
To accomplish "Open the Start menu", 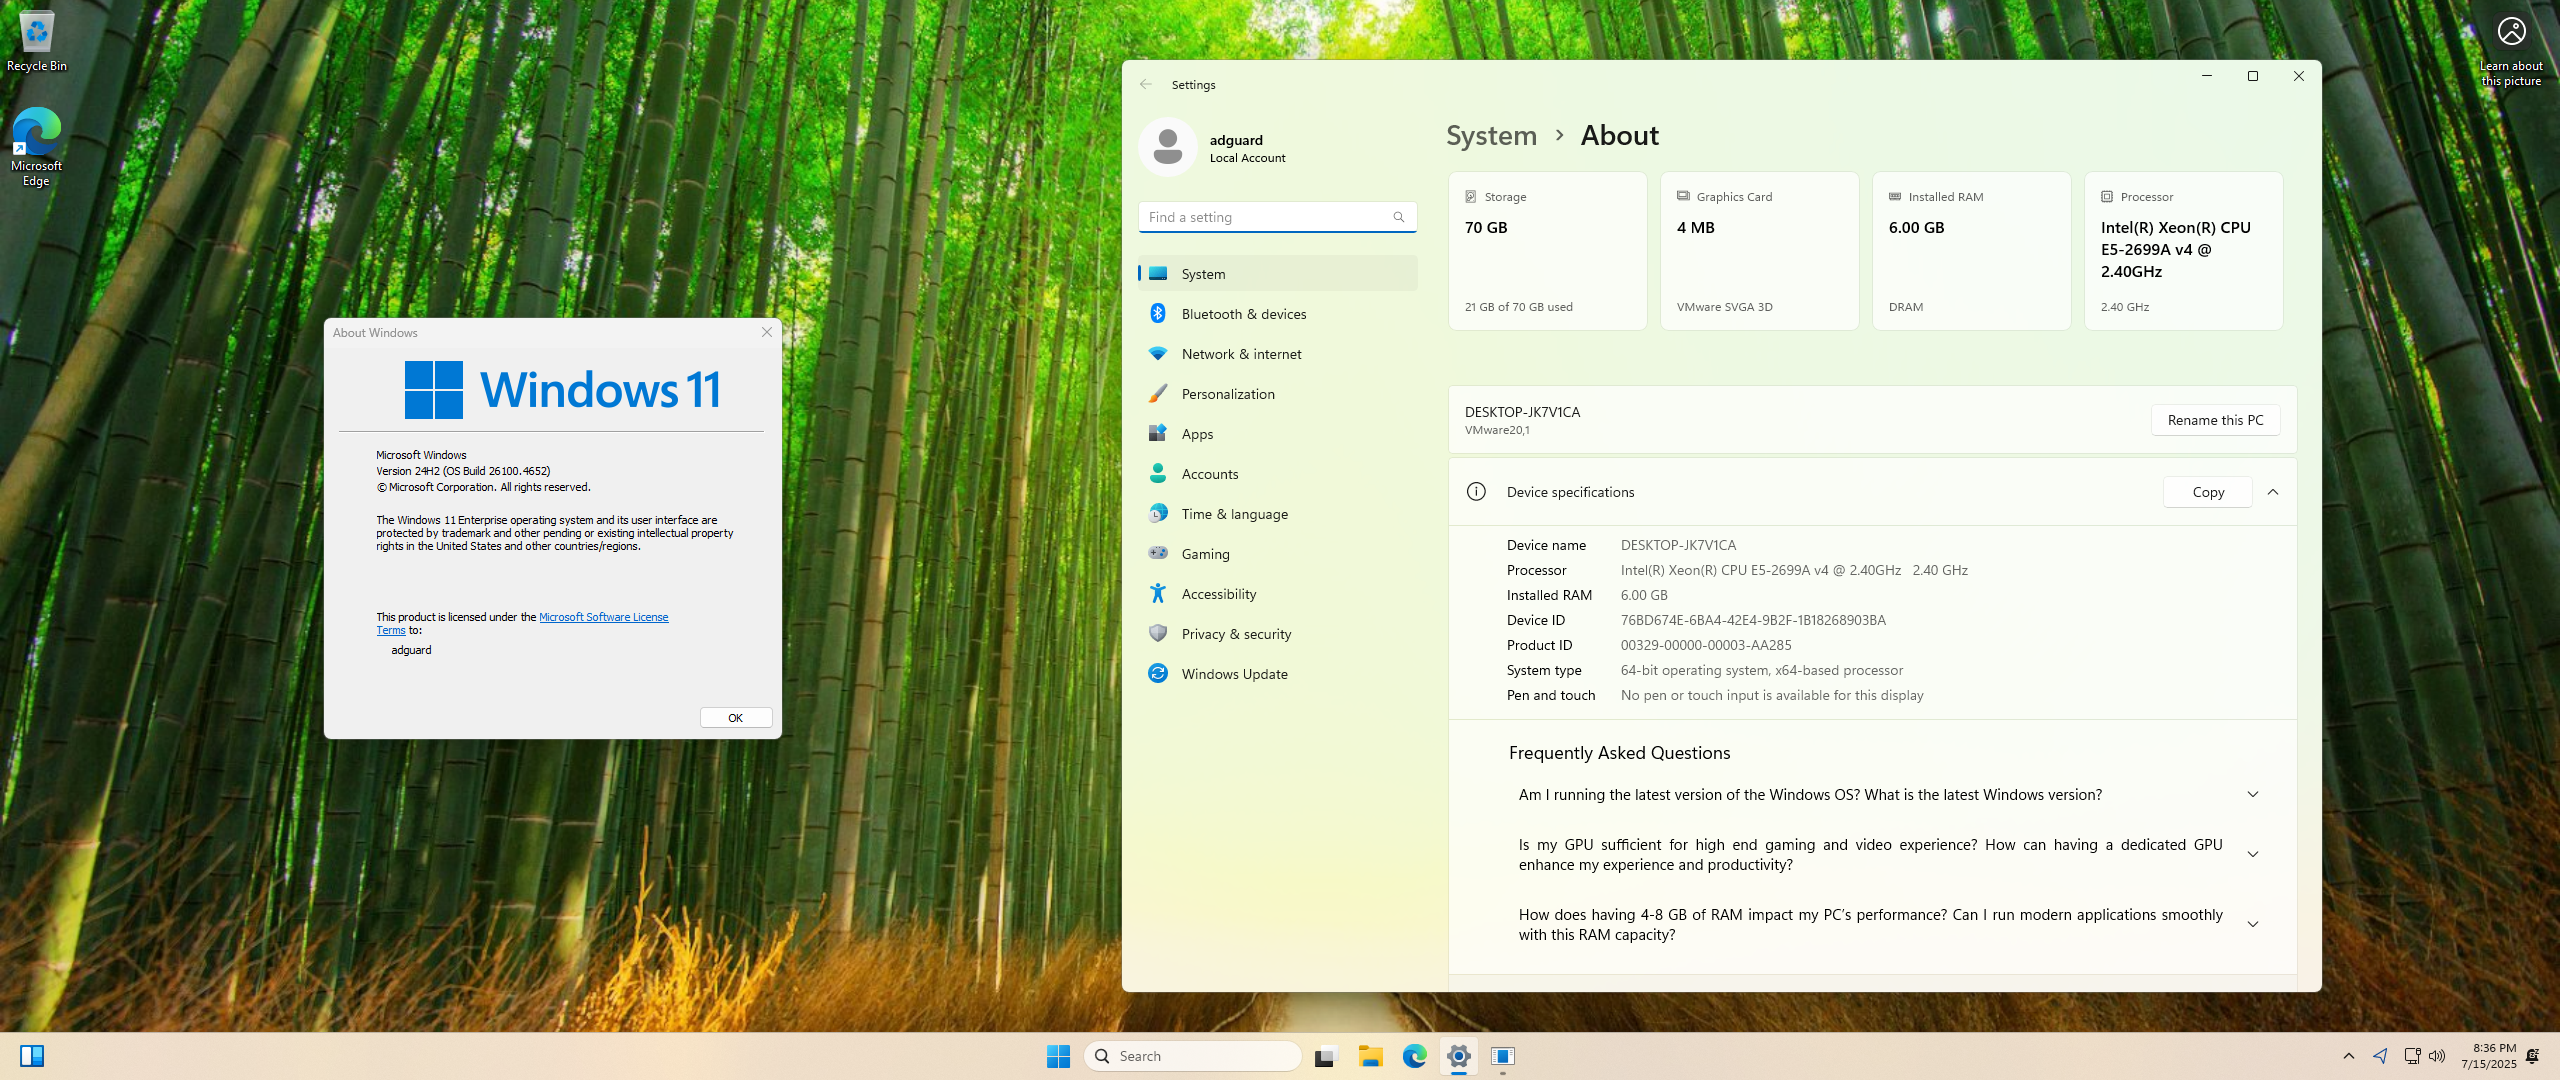I will (x=1058, y=1056).
